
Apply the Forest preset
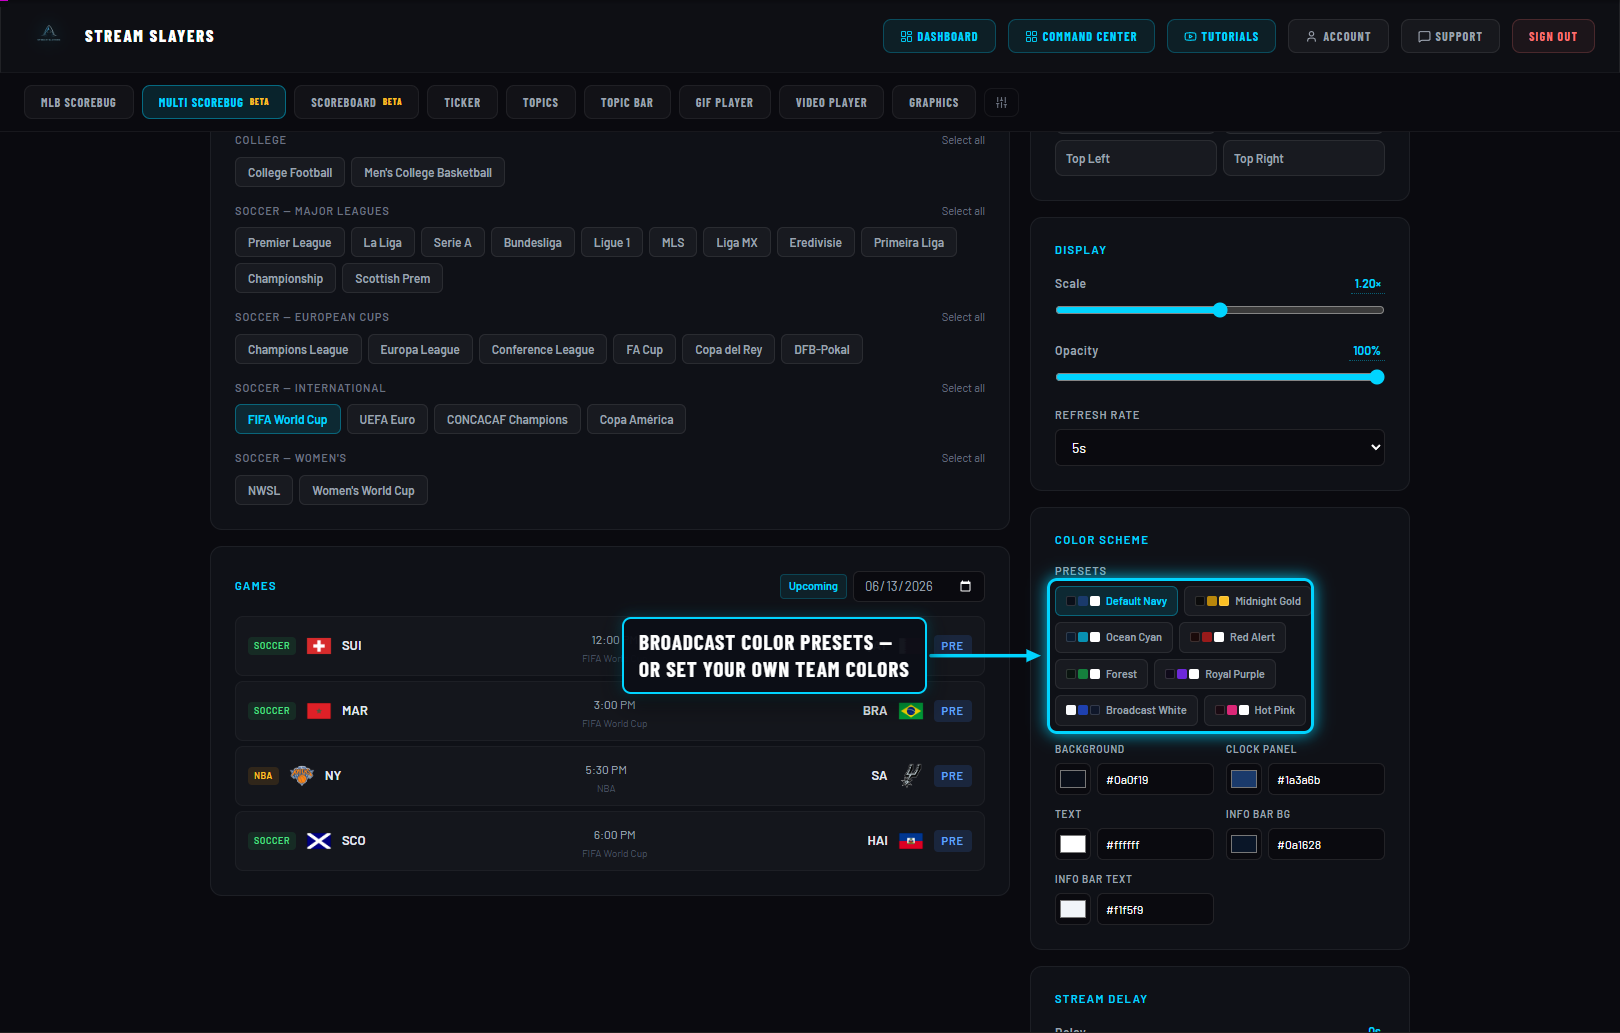coord(1101,674)
